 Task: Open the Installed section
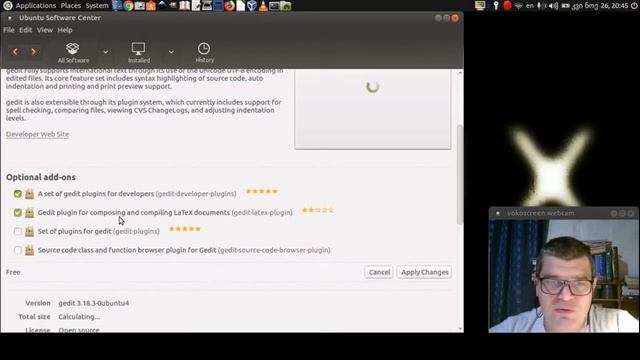[x=139, y=53]
